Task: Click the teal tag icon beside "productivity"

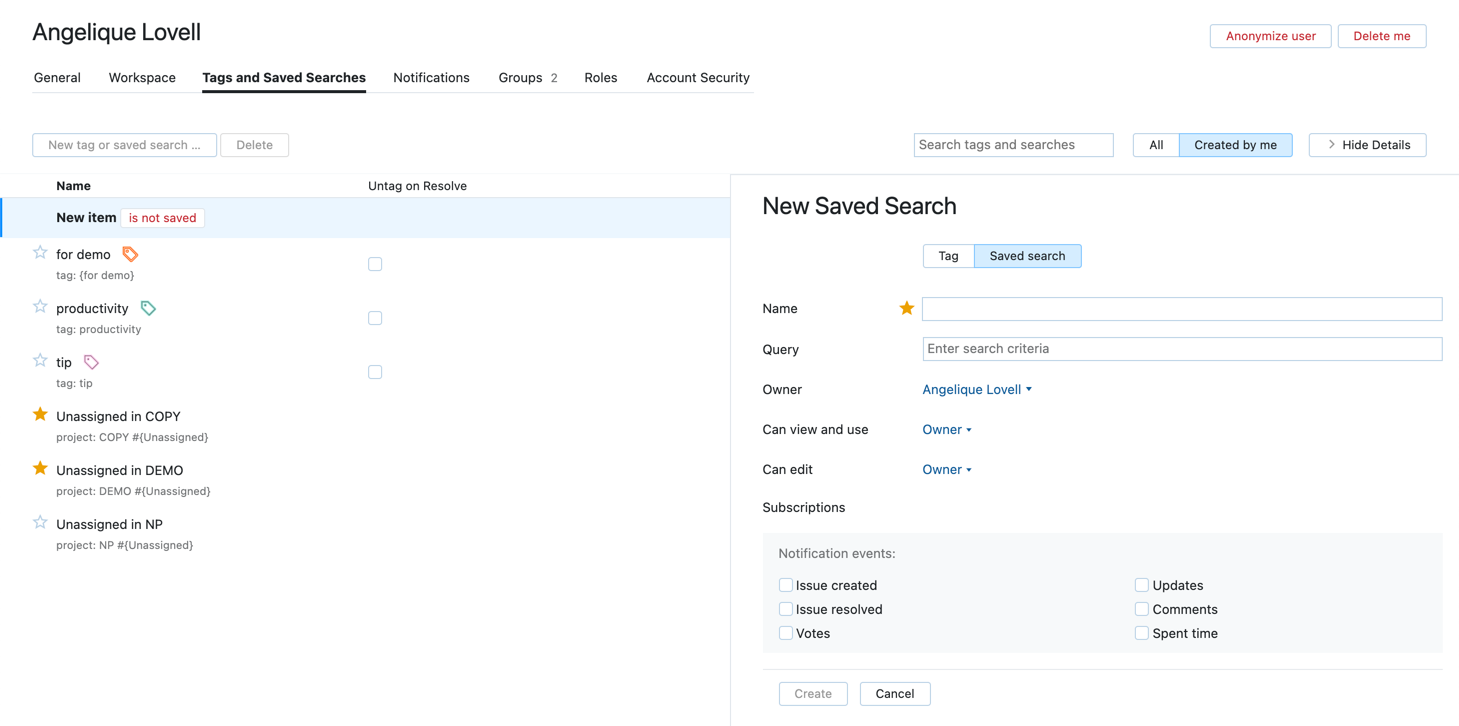Action: 147,308
